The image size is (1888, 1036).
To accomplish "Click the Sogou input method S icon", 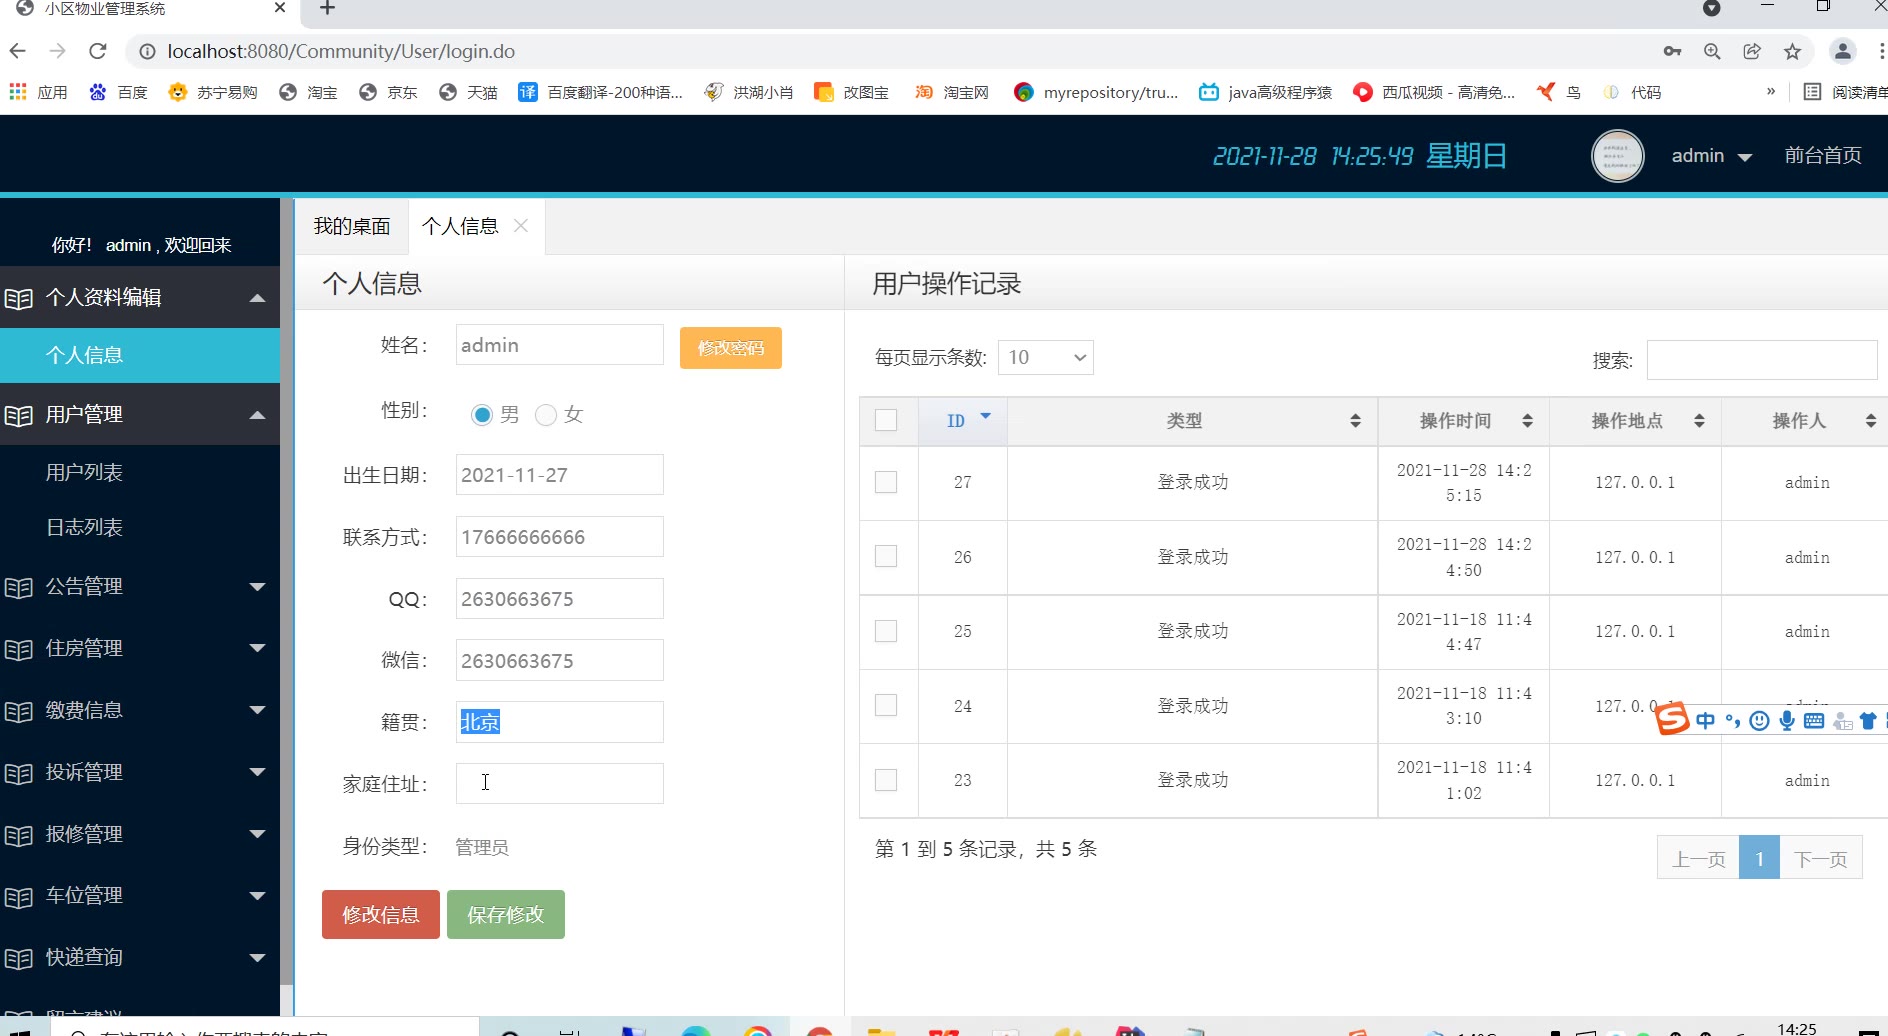I will 1671,718.
